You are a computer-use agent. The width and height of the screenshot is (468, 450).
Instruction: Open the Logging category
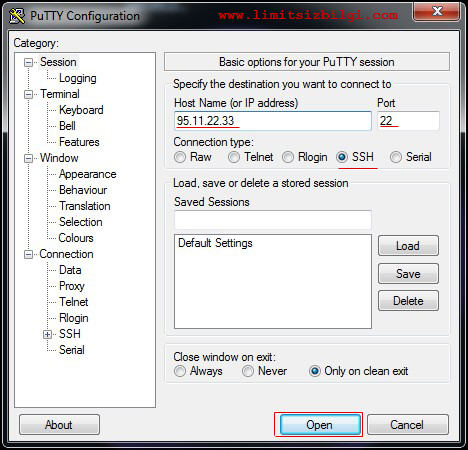(x=78, y=78)
